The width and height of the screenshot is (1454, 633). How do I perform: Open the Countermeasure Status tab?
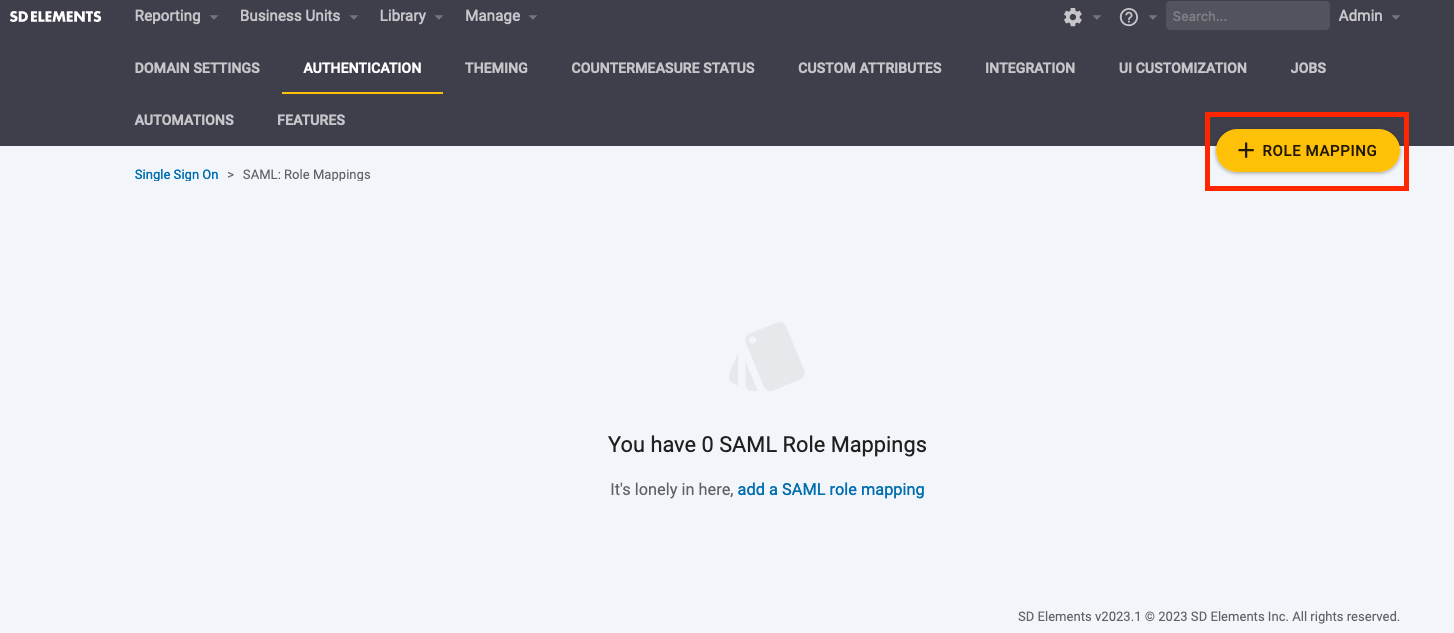click(662, 67)
